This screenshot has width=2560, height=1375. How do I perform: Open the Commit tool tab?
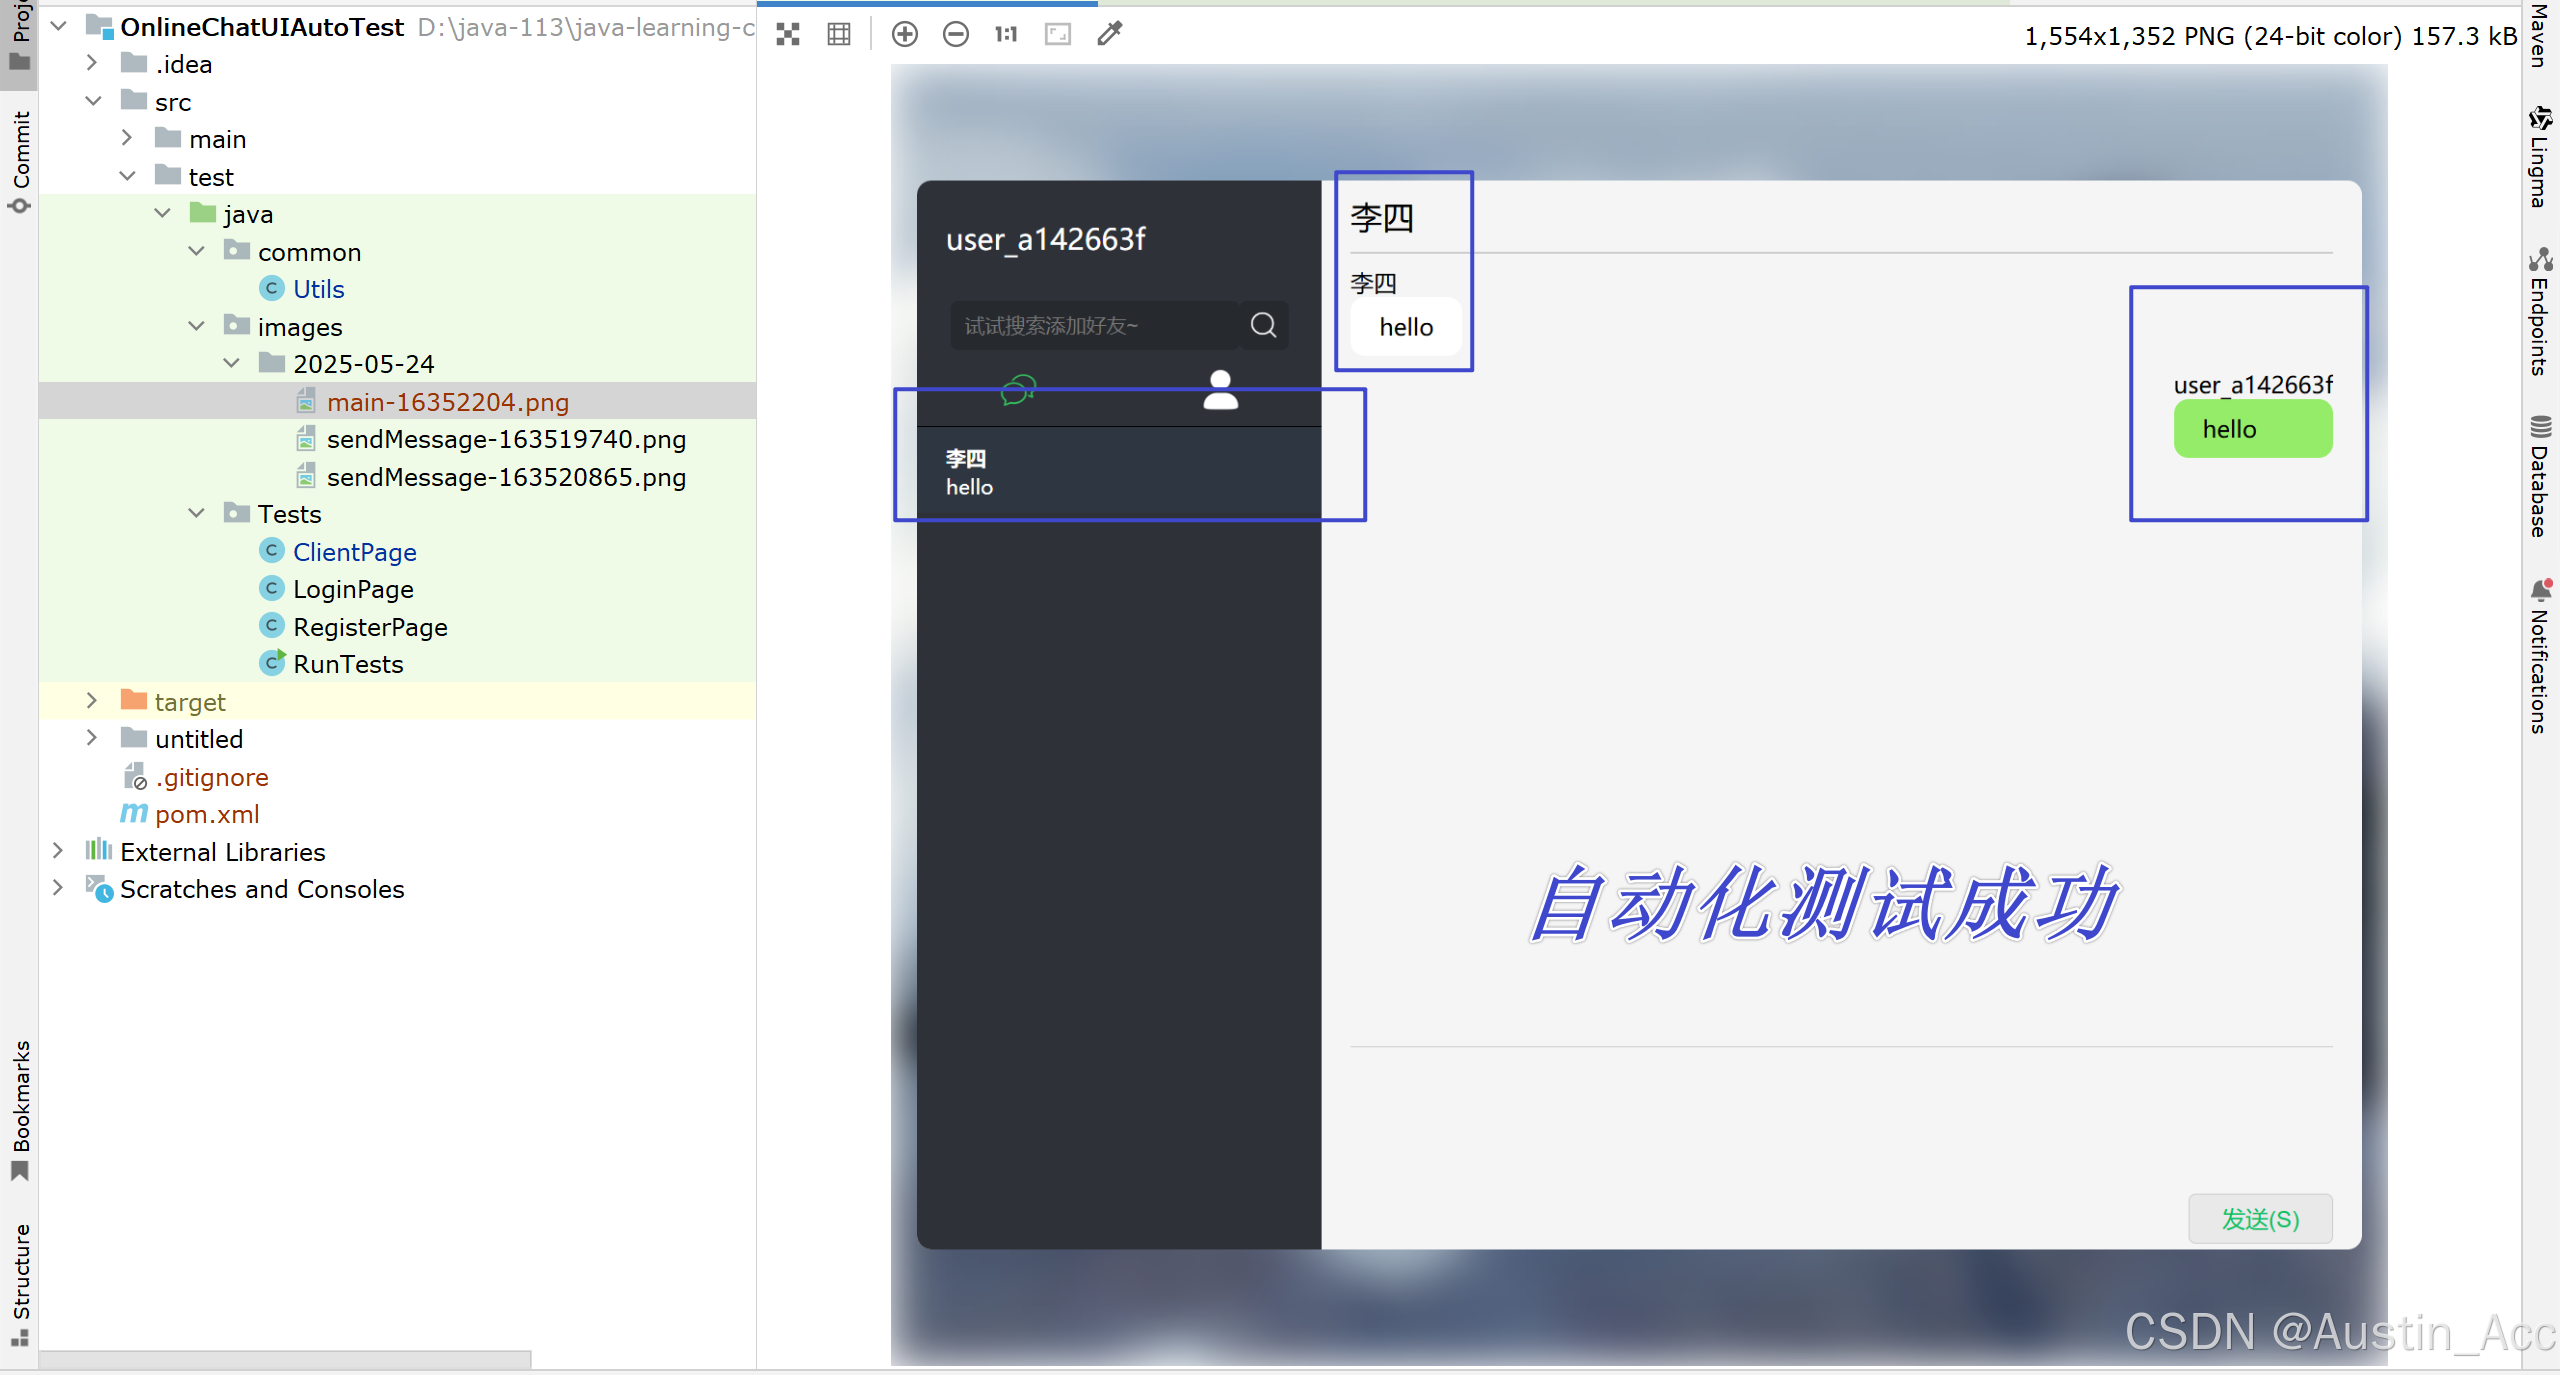pos(20,160)
